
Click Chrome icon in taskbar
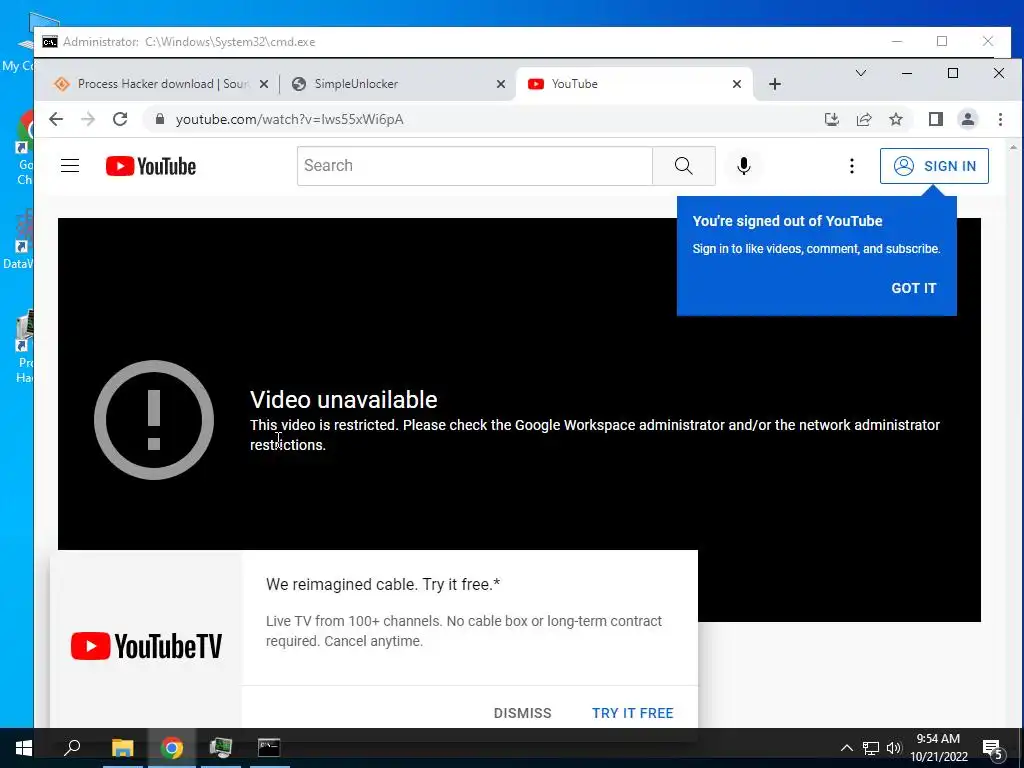coord(172,748)
